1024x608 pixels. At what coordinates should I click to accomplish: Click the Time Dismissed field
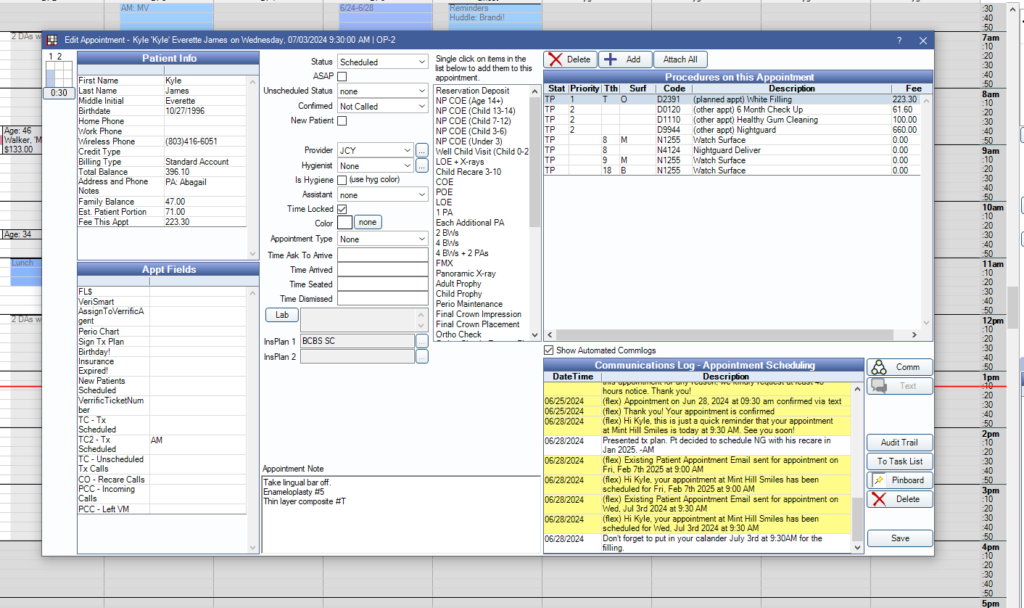coord(383,298)
